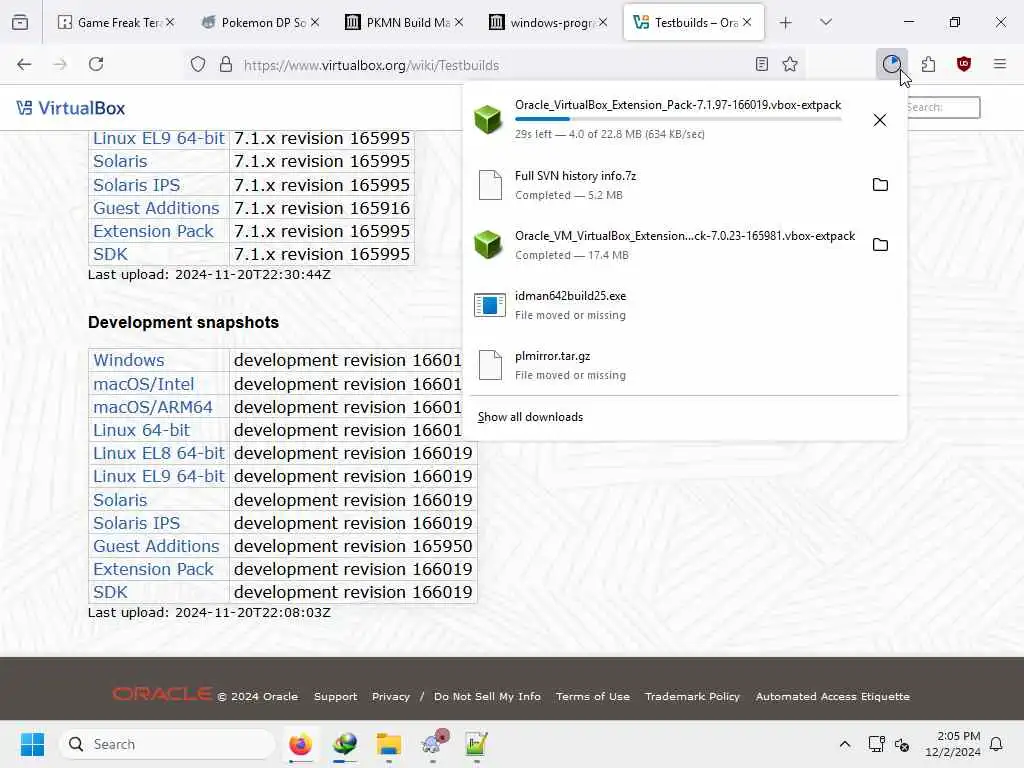Close the Testbuilds tab
Screen dimensions: 1024x768
[747, 23]
